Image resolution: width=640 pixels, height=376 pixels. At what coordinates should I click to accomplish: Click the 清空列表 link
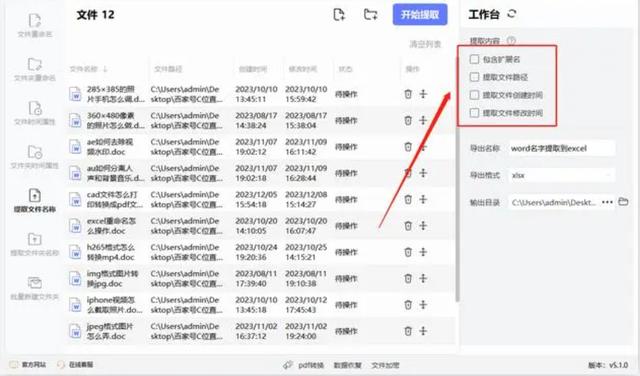[x=425, y=44]
